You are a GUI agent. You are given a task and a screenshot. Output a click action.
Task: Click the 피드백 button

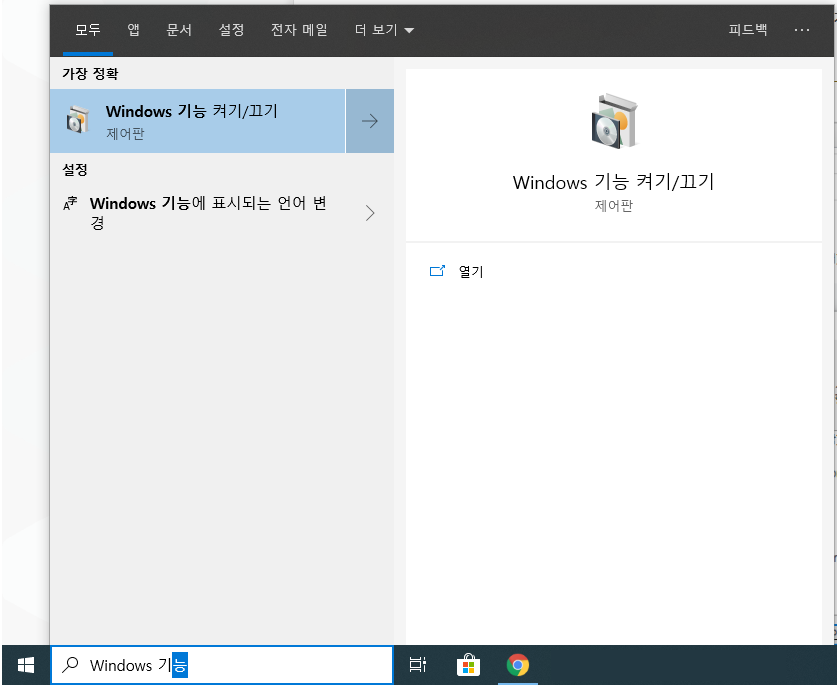tap(748, 30)
